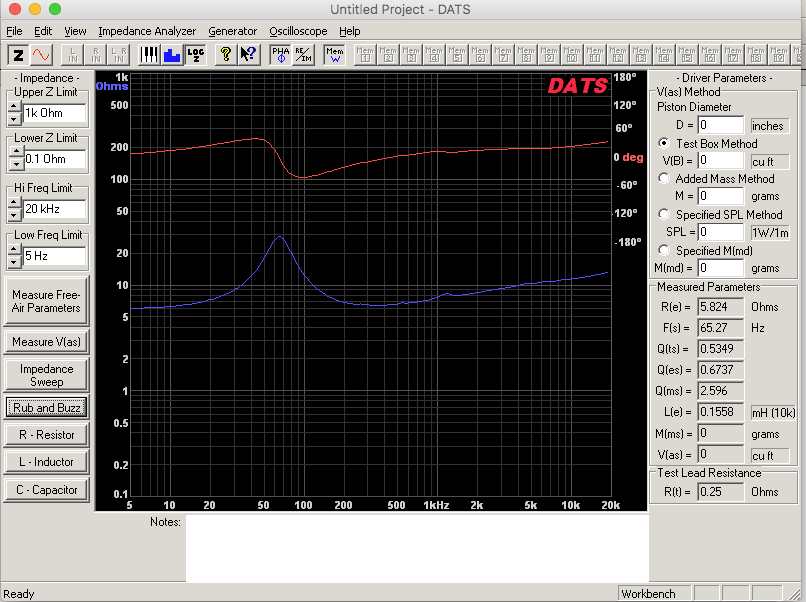The width and height of the screenshot is (806, 602).
Task: Toggle the RE/IM display icon
Action: tap(303, 54)
